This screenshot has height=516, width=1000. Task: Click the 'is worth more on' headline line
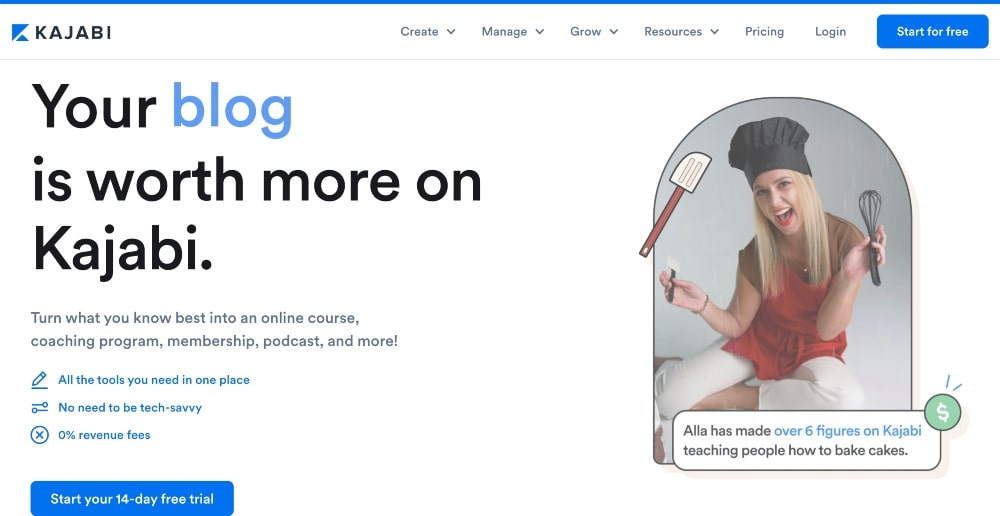[256, 181]
